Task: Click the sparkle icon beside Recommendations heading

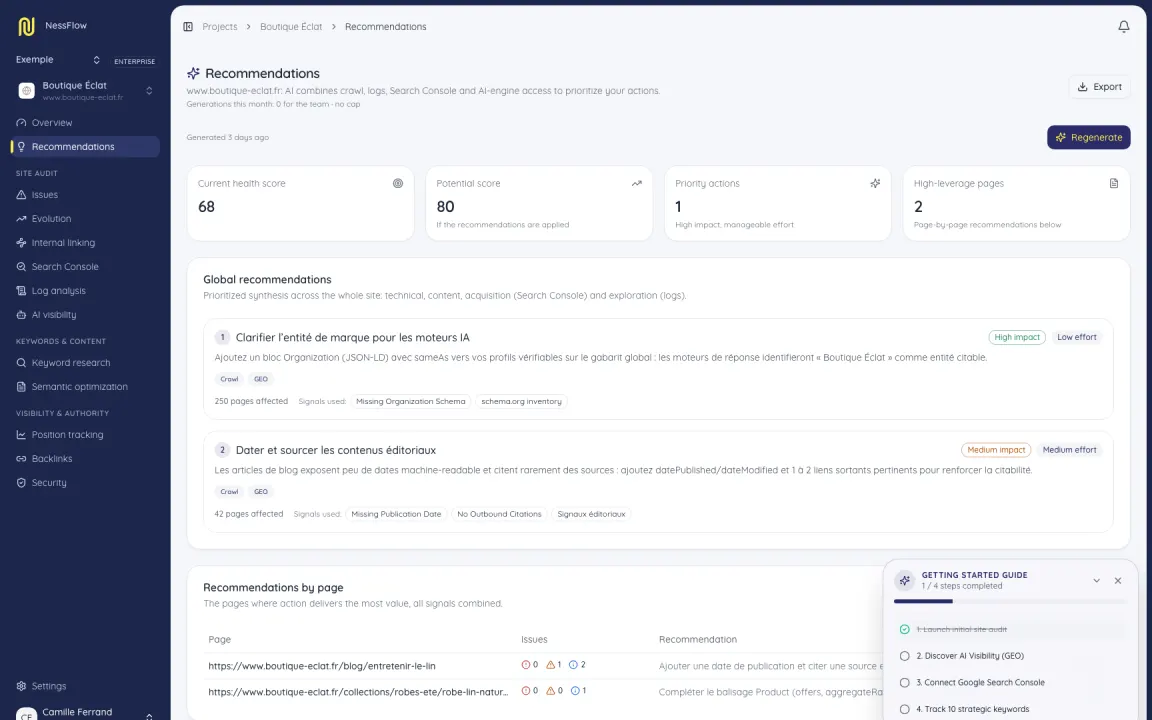Action: coord(193,73)
